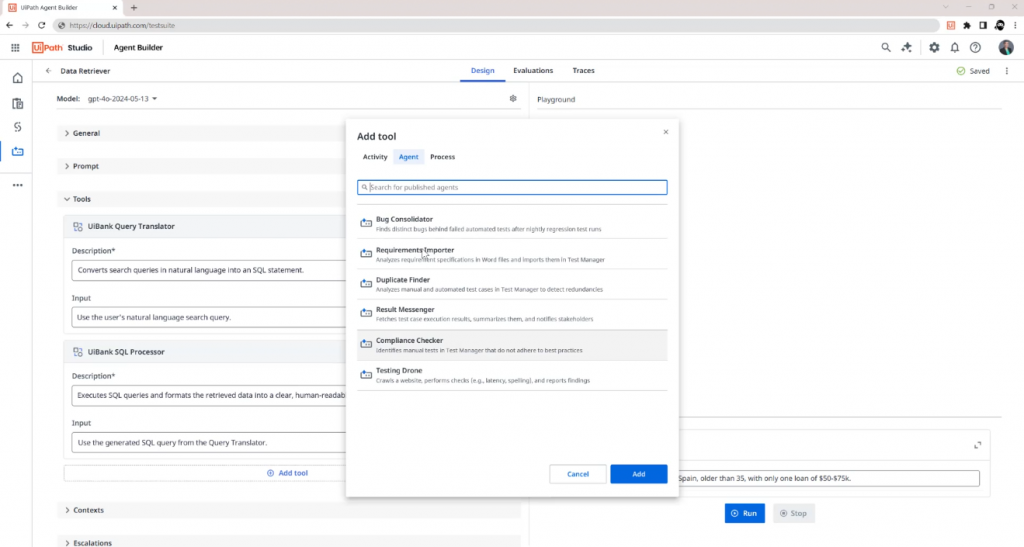
Task: Click the Cancel button
Action: click(x=578, y=474)
